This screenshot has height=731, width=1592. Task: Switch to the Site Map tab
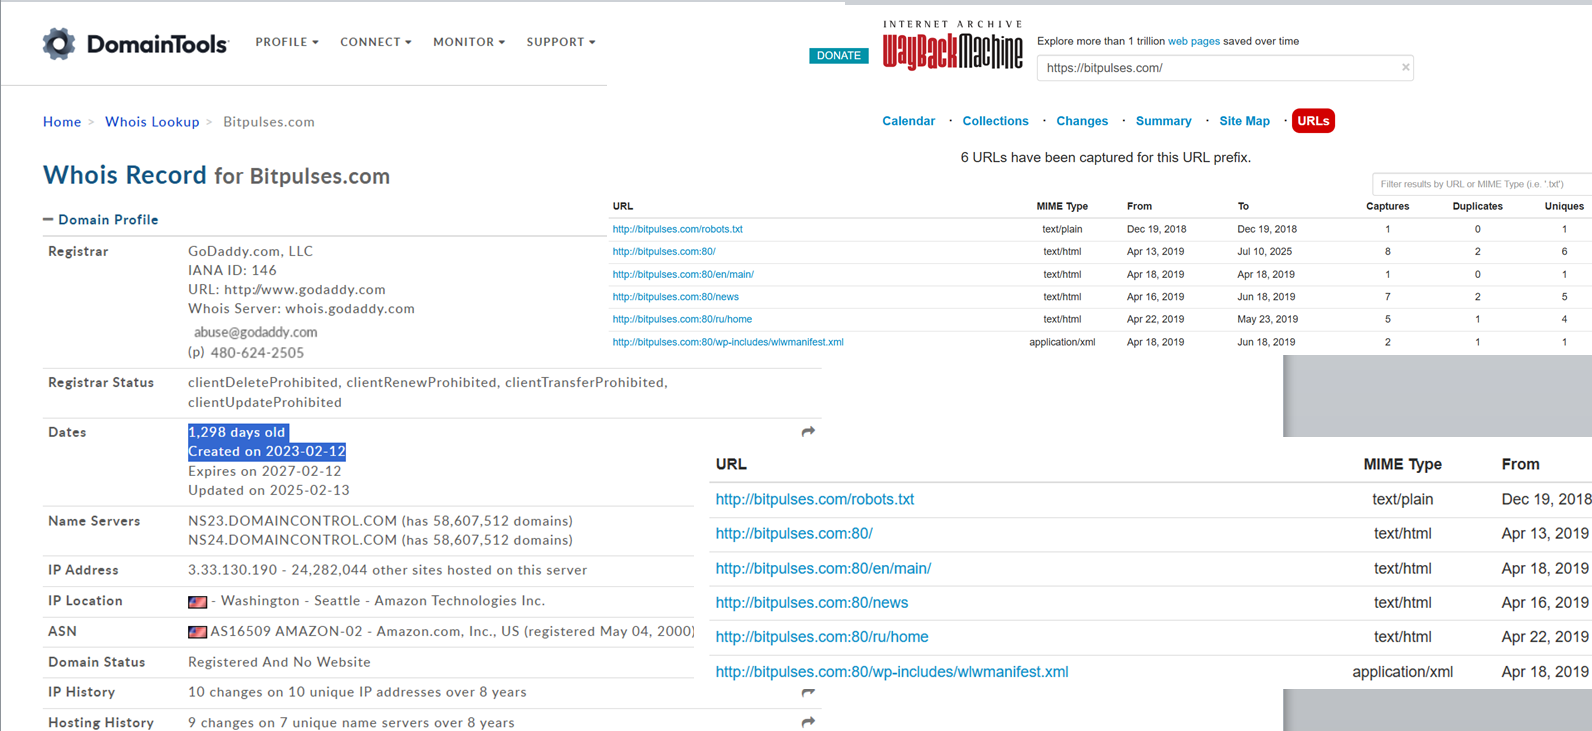pos(1244,121)
